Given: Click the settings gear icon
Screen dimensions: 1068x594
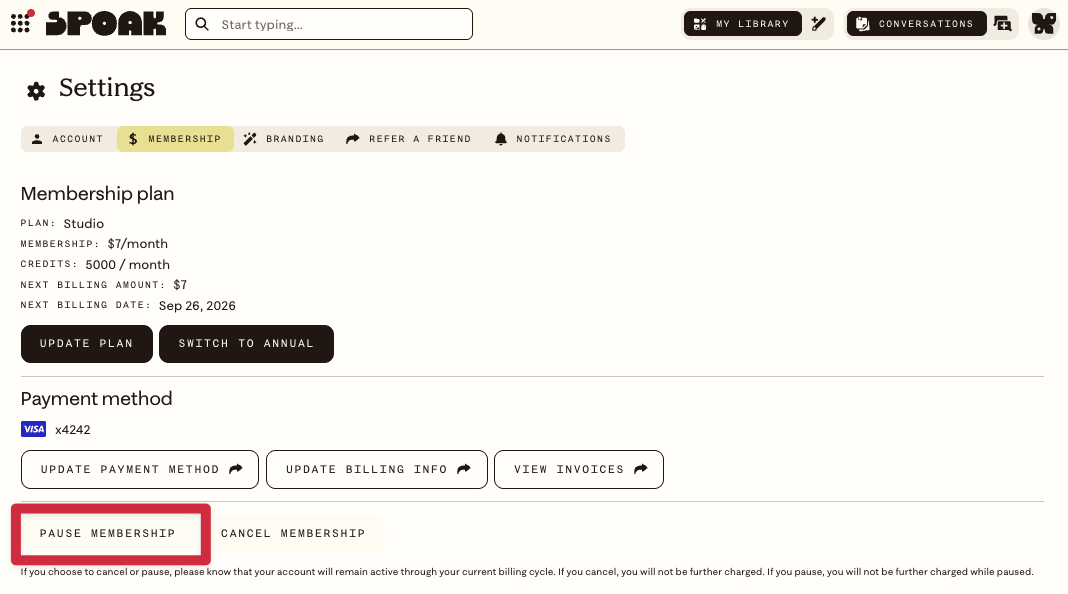Looking at the screenshot, I should click(x=36, y=91).
